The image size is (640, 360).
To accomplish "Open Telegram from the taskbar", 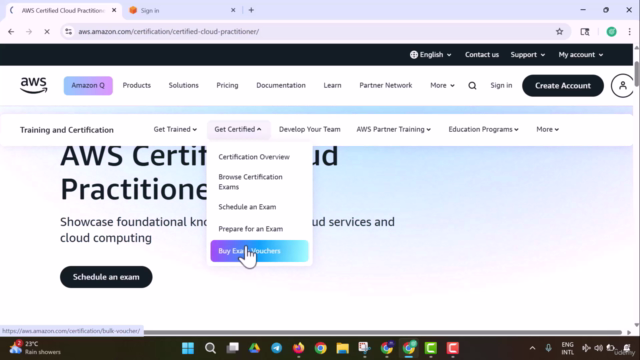I will click(276, 348).
